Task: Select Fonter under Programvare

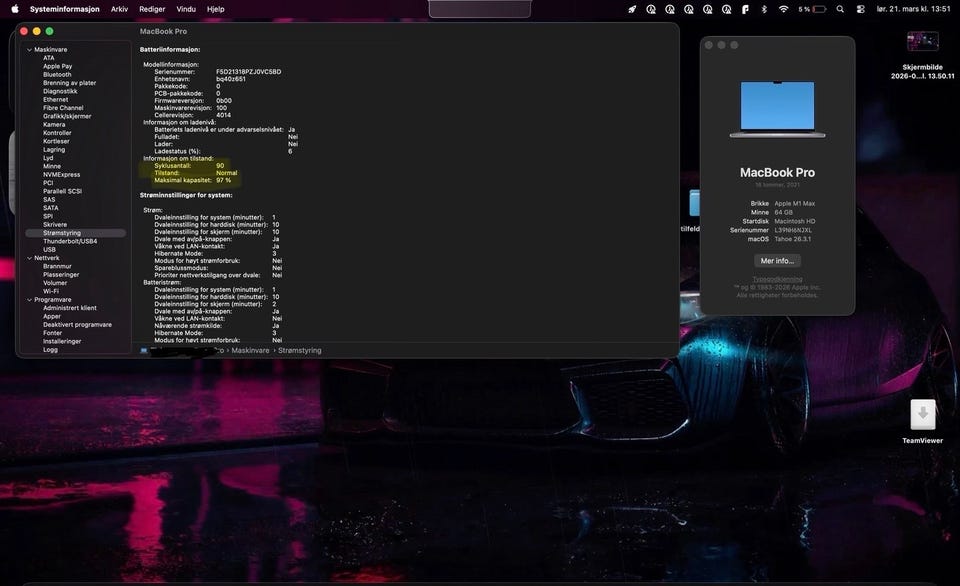Action: 52,333
